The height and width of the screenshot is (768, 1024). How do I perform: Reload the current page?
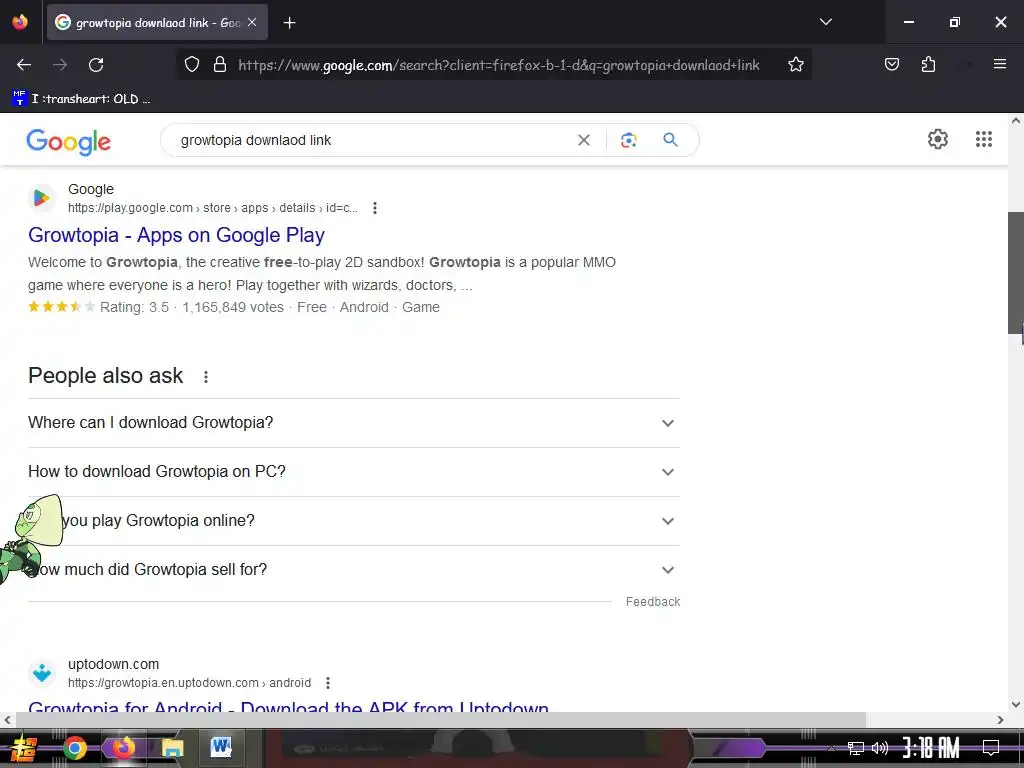tap(96, 65)
